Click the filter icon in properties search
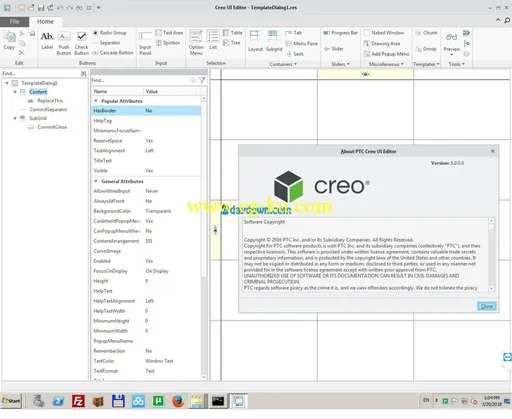512x419 pixels. click(202, 80)
